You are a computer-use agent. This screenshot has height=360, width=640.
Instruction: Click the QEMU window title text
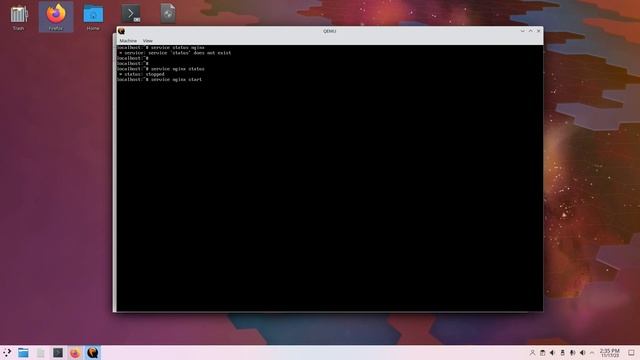click(x=329, y=31)
